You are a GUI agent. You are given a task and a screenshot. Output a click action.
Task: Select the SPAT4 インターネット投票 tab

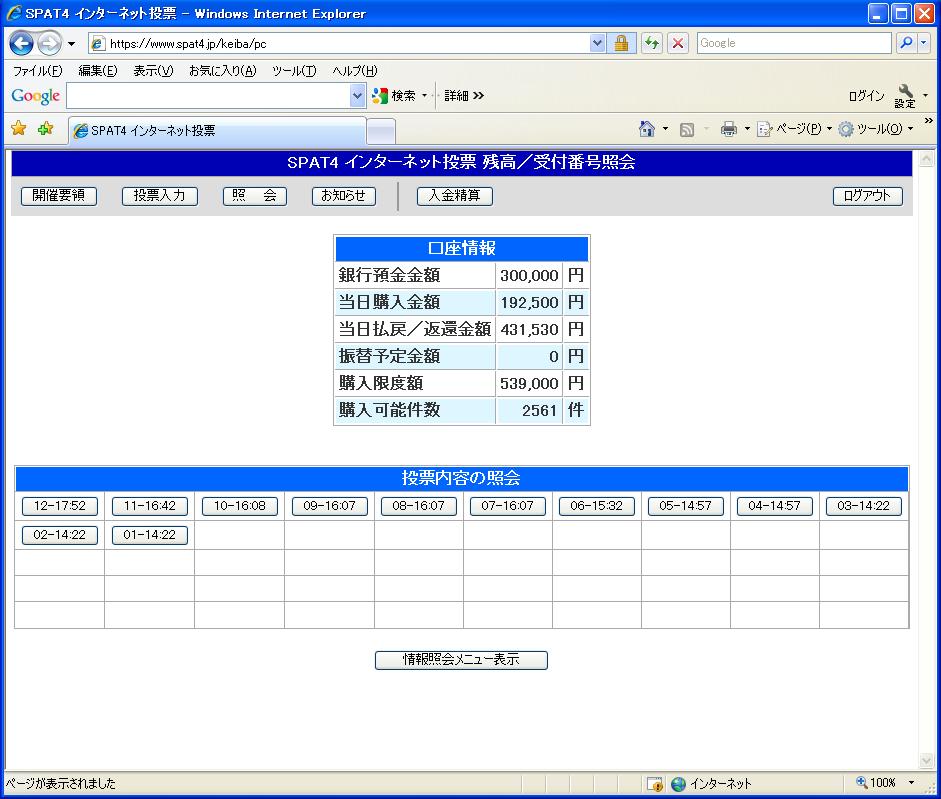pos(217,130)
